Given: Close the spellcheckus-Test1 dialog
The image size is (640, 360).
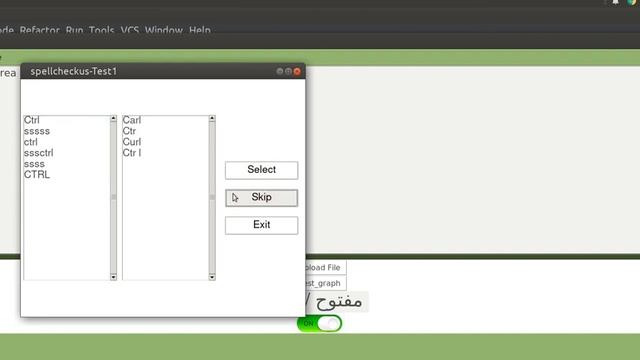Looking at the screenshot, I should click(x=297, y=71).
